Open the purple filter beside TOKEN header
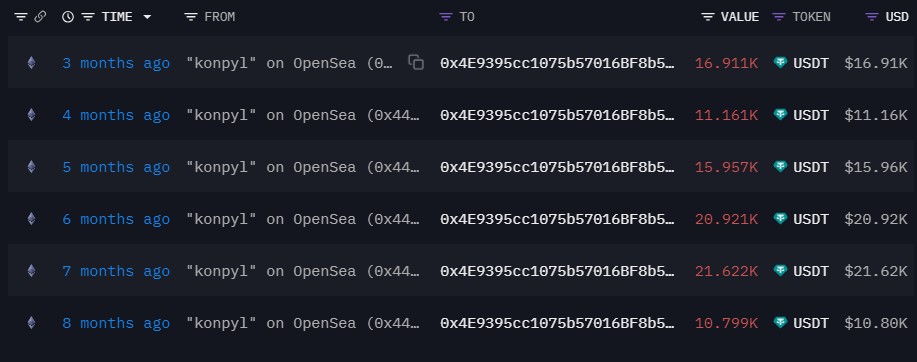 [x=778, y=17]
